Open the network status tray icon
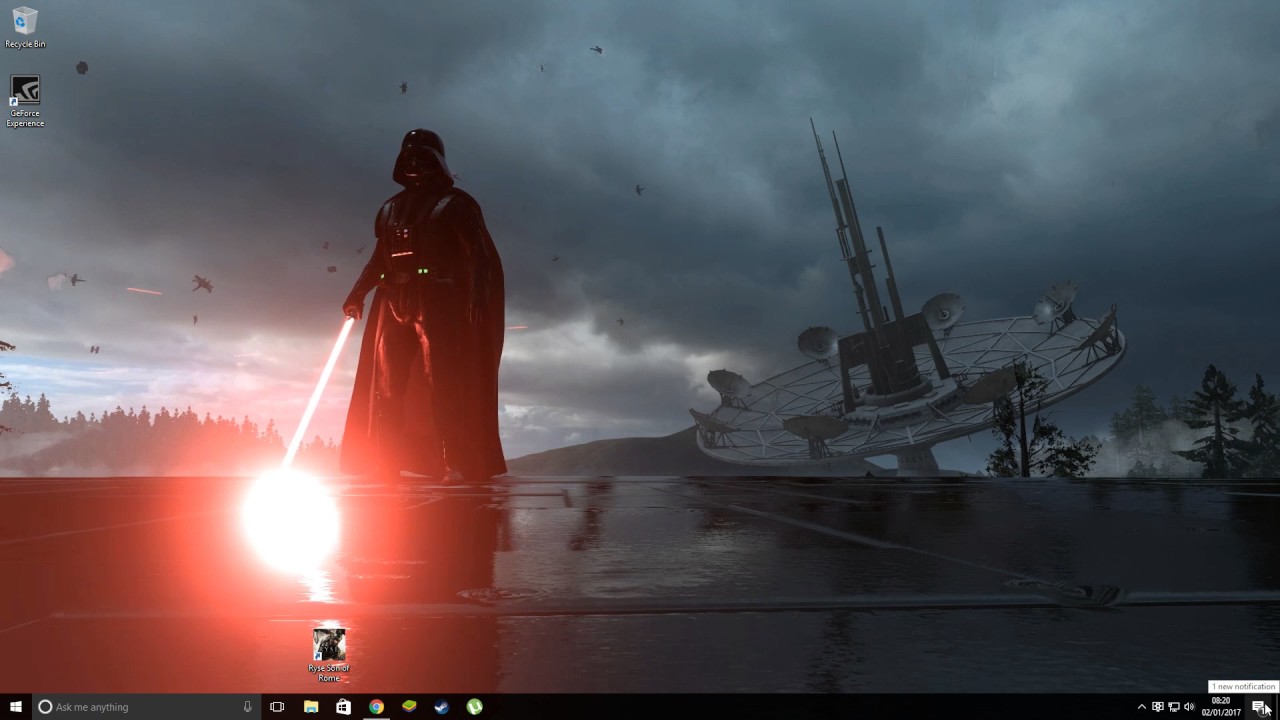 point(1174,707)
